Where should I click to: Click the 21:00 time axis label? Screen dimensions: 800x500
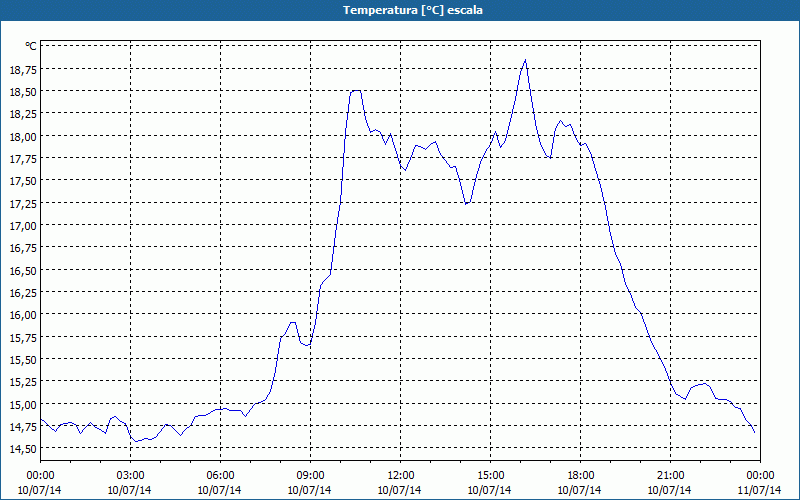670,476
